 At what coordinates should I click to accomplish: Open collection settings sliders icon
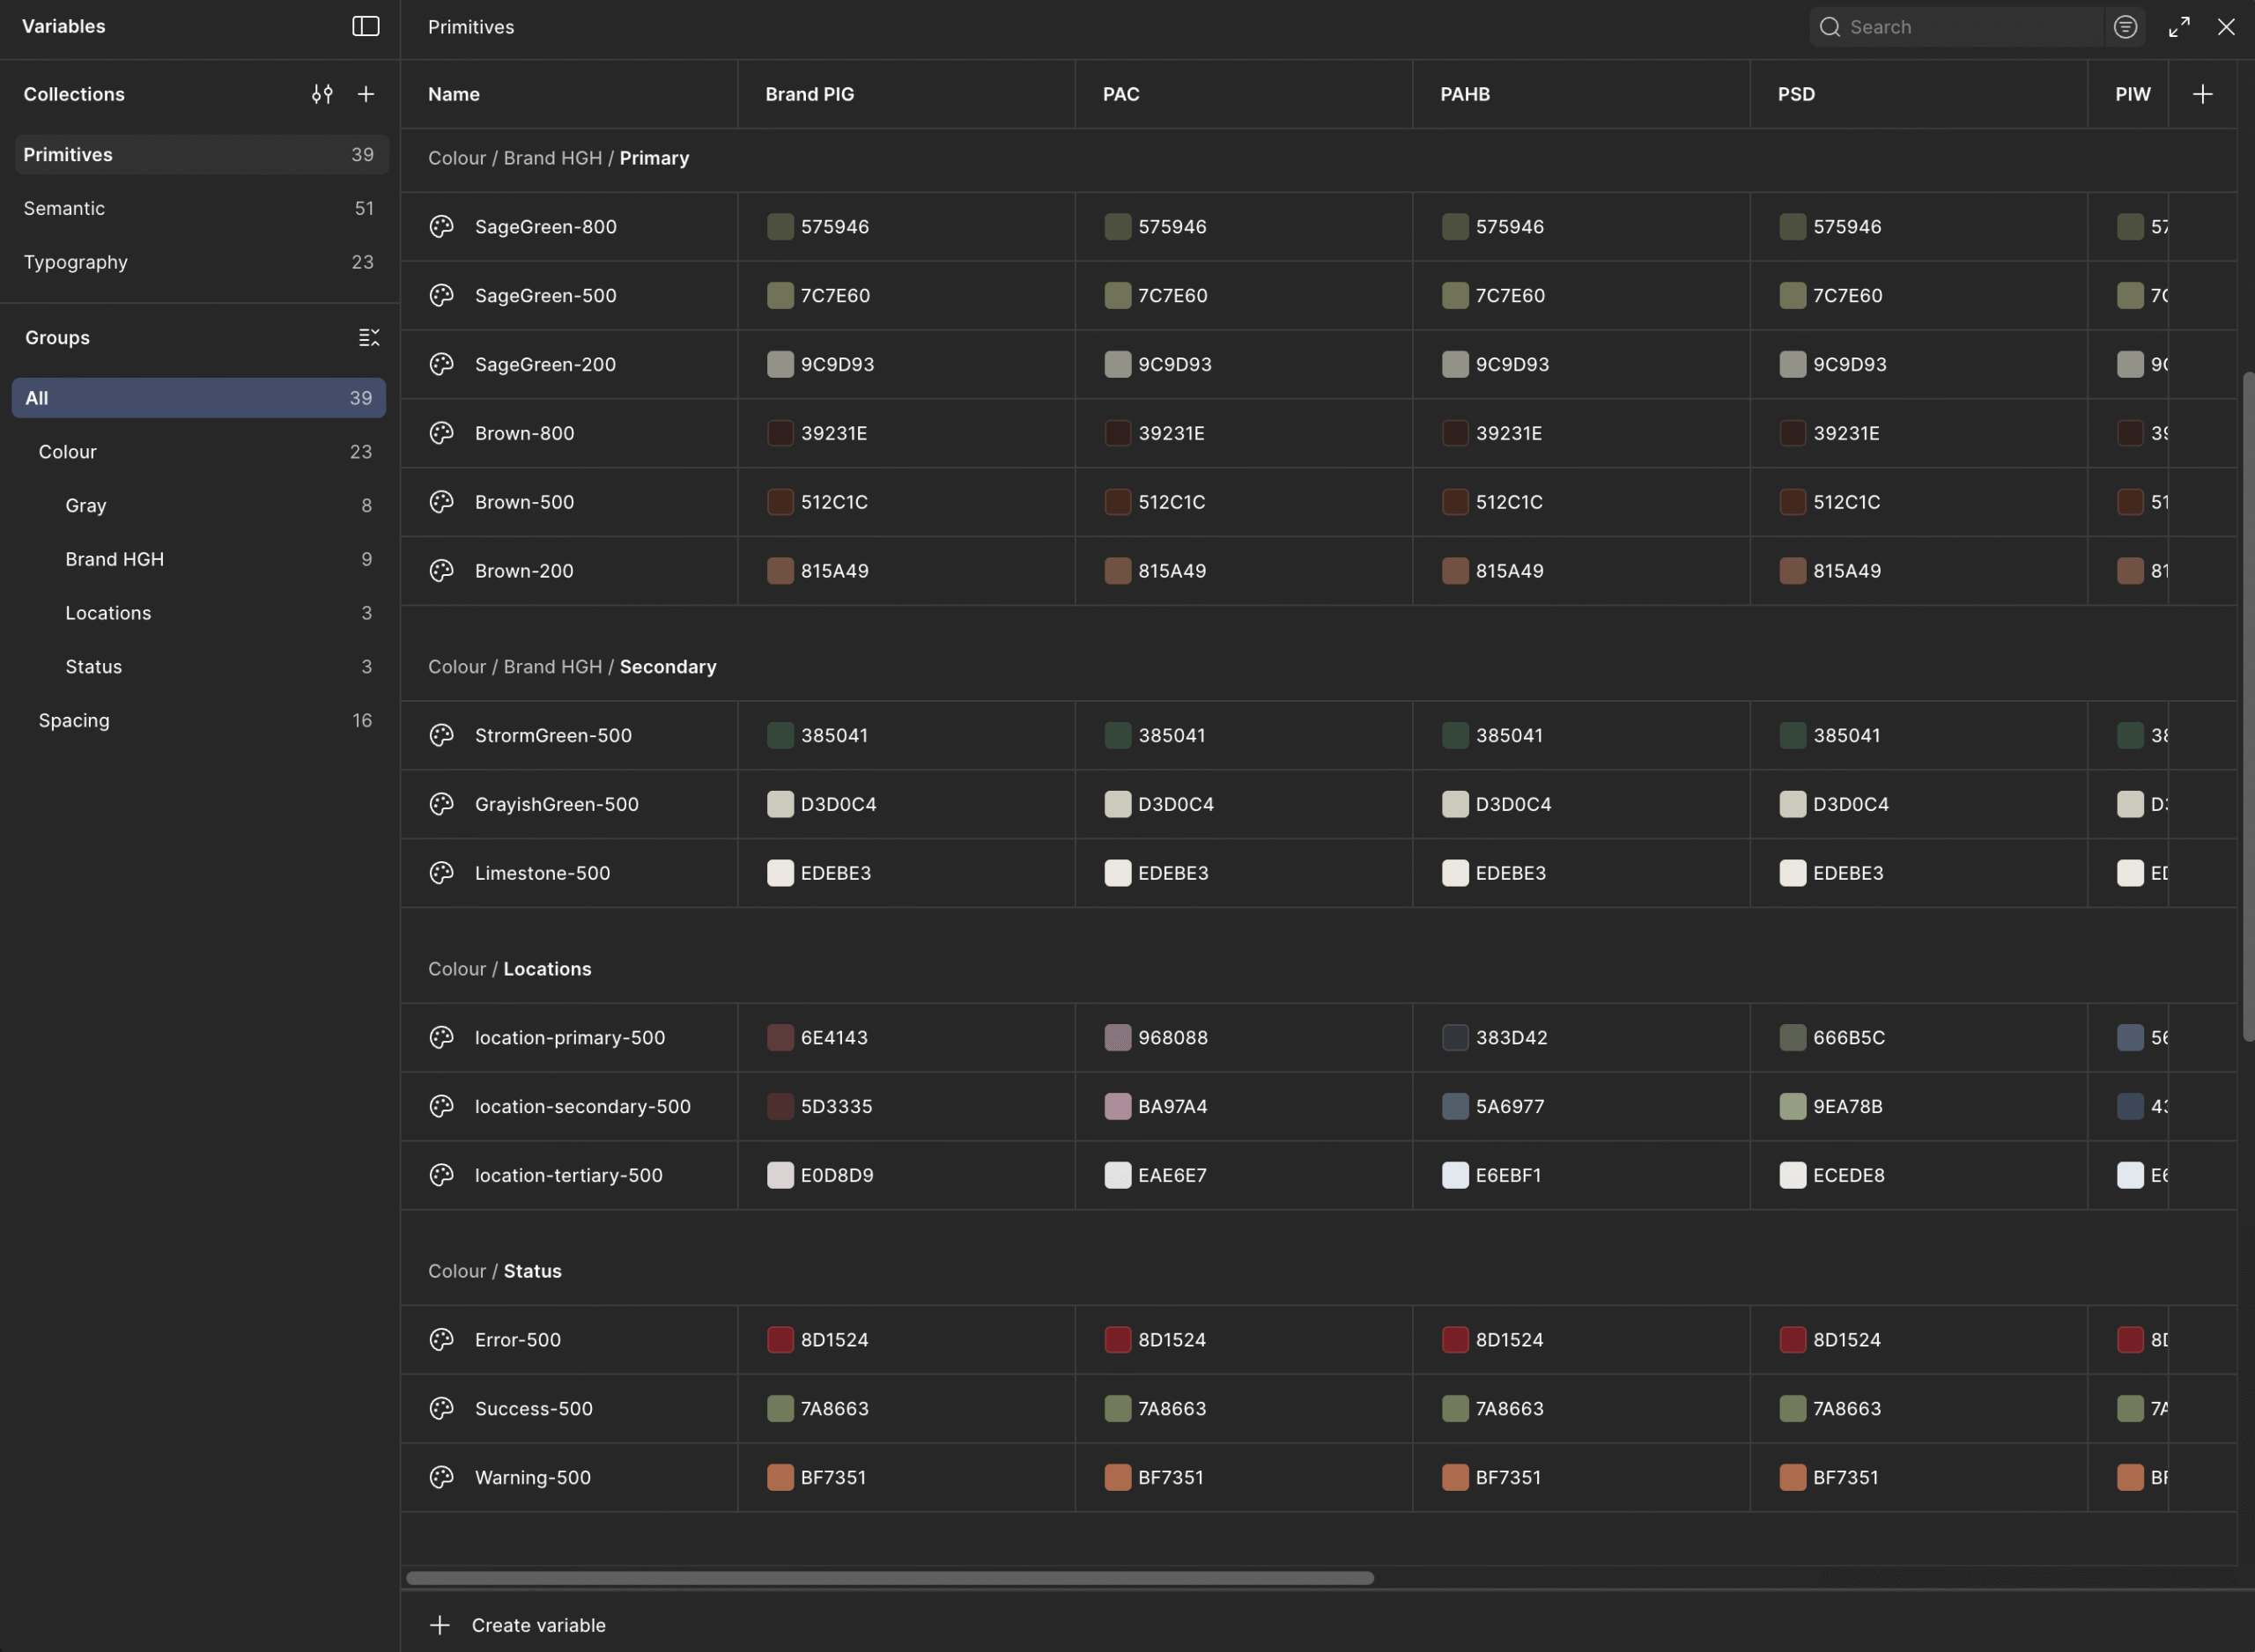[x=322, y=94]
